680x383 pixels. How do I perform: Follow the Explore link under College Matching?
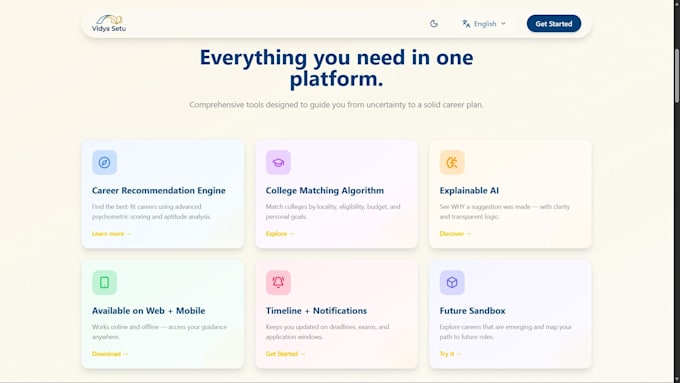pyautogui.click(x=280, y=234)
